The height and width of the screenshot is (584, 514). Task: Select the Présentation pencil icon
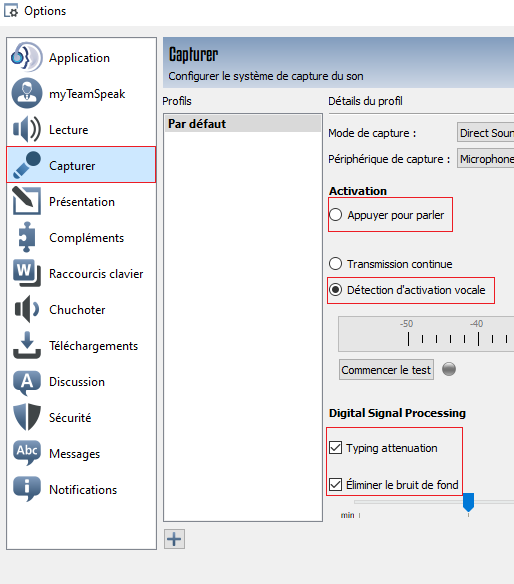pyautogui.click(x=26, y=201)
